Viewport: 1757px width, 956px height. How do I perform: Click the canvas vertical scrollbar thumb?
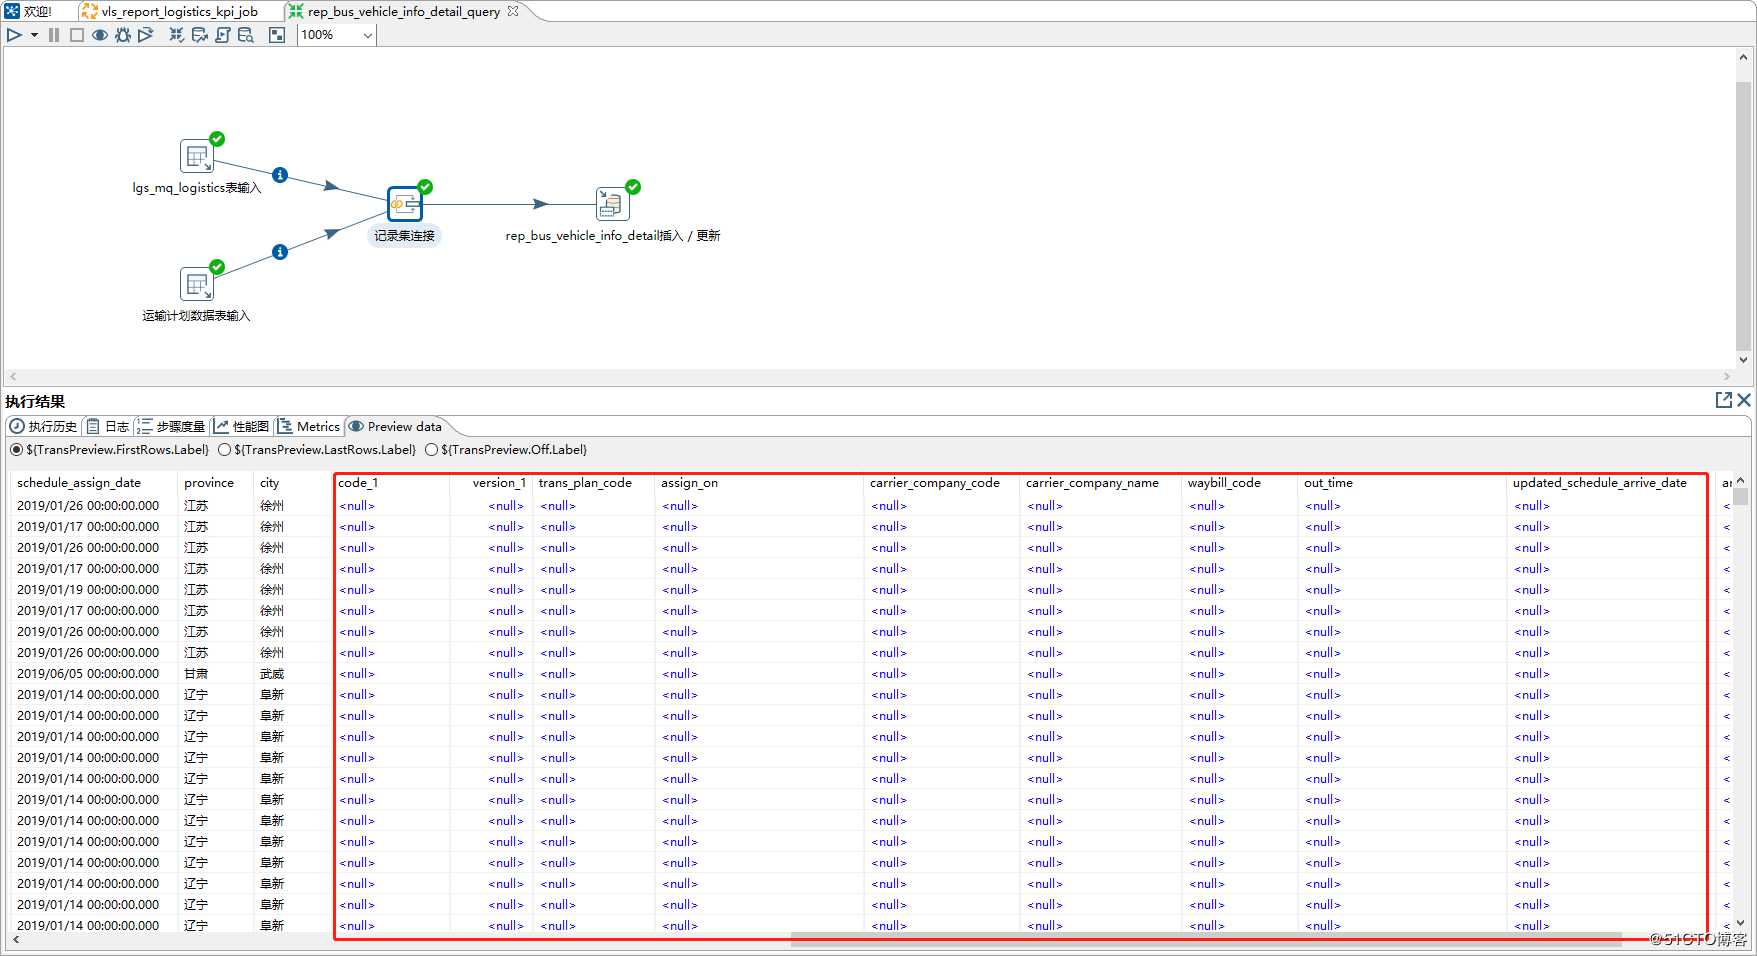[1743, 215]
